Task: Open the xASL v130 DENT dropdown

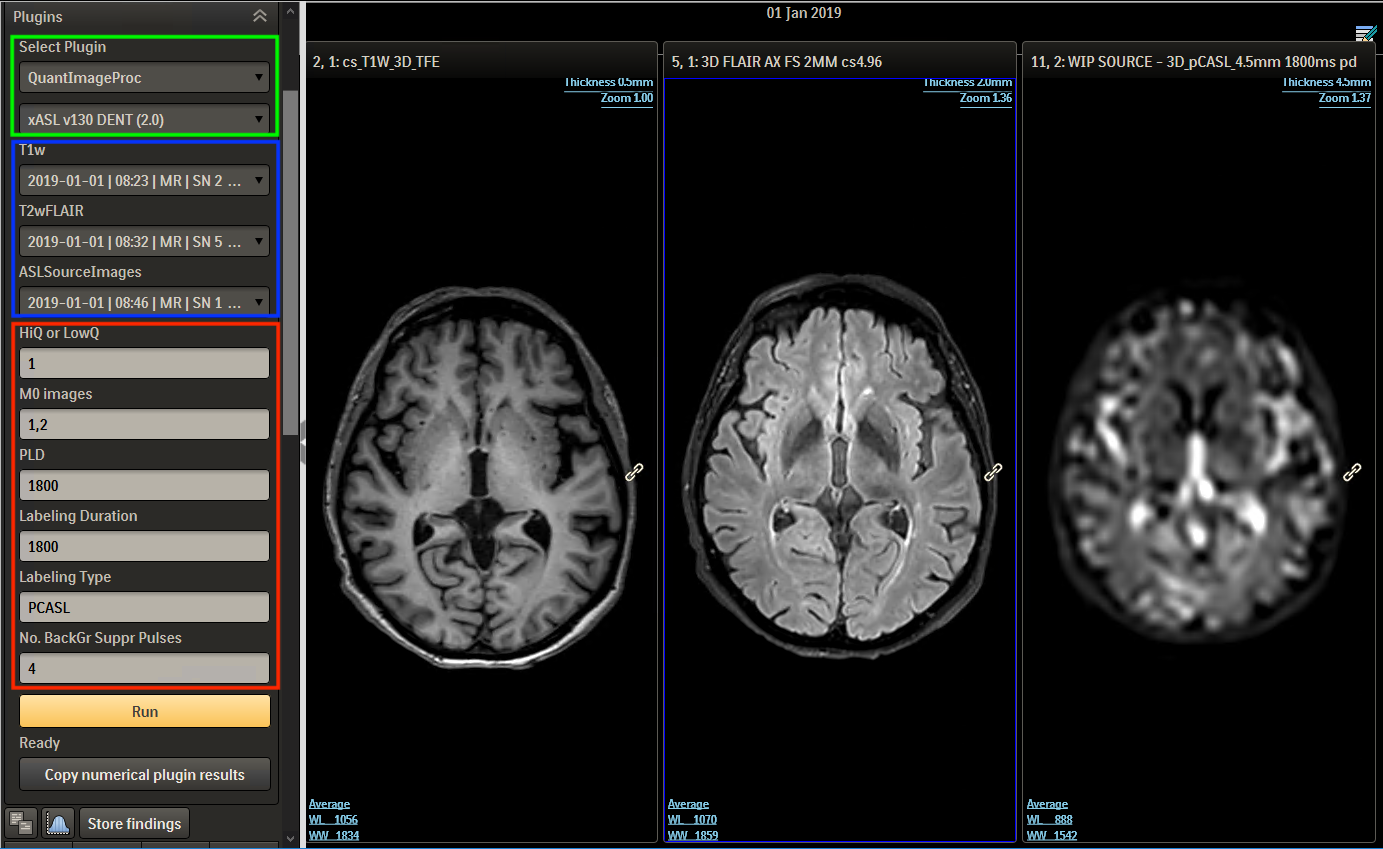Action: tap(144, 119)
